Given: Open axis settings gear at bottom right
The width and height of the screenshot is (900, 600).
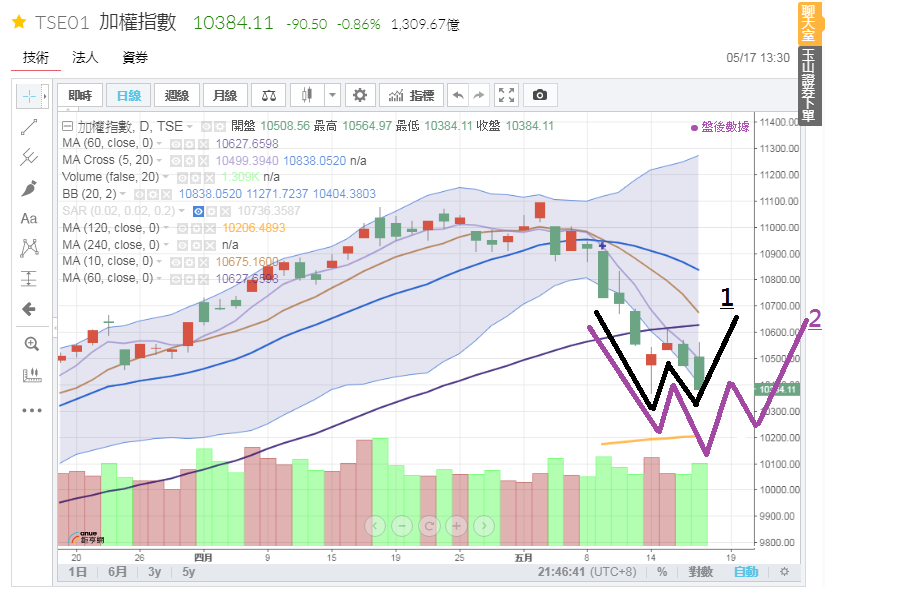Looking at the screenshot, I should pos(784,572).
